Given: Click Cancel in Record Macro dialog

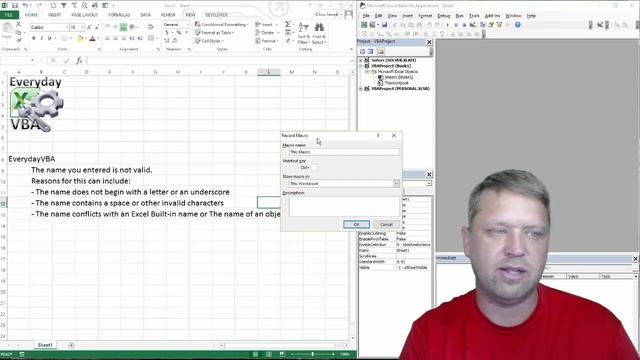Looking at the screenshot, I should click(x=386, y=224).
